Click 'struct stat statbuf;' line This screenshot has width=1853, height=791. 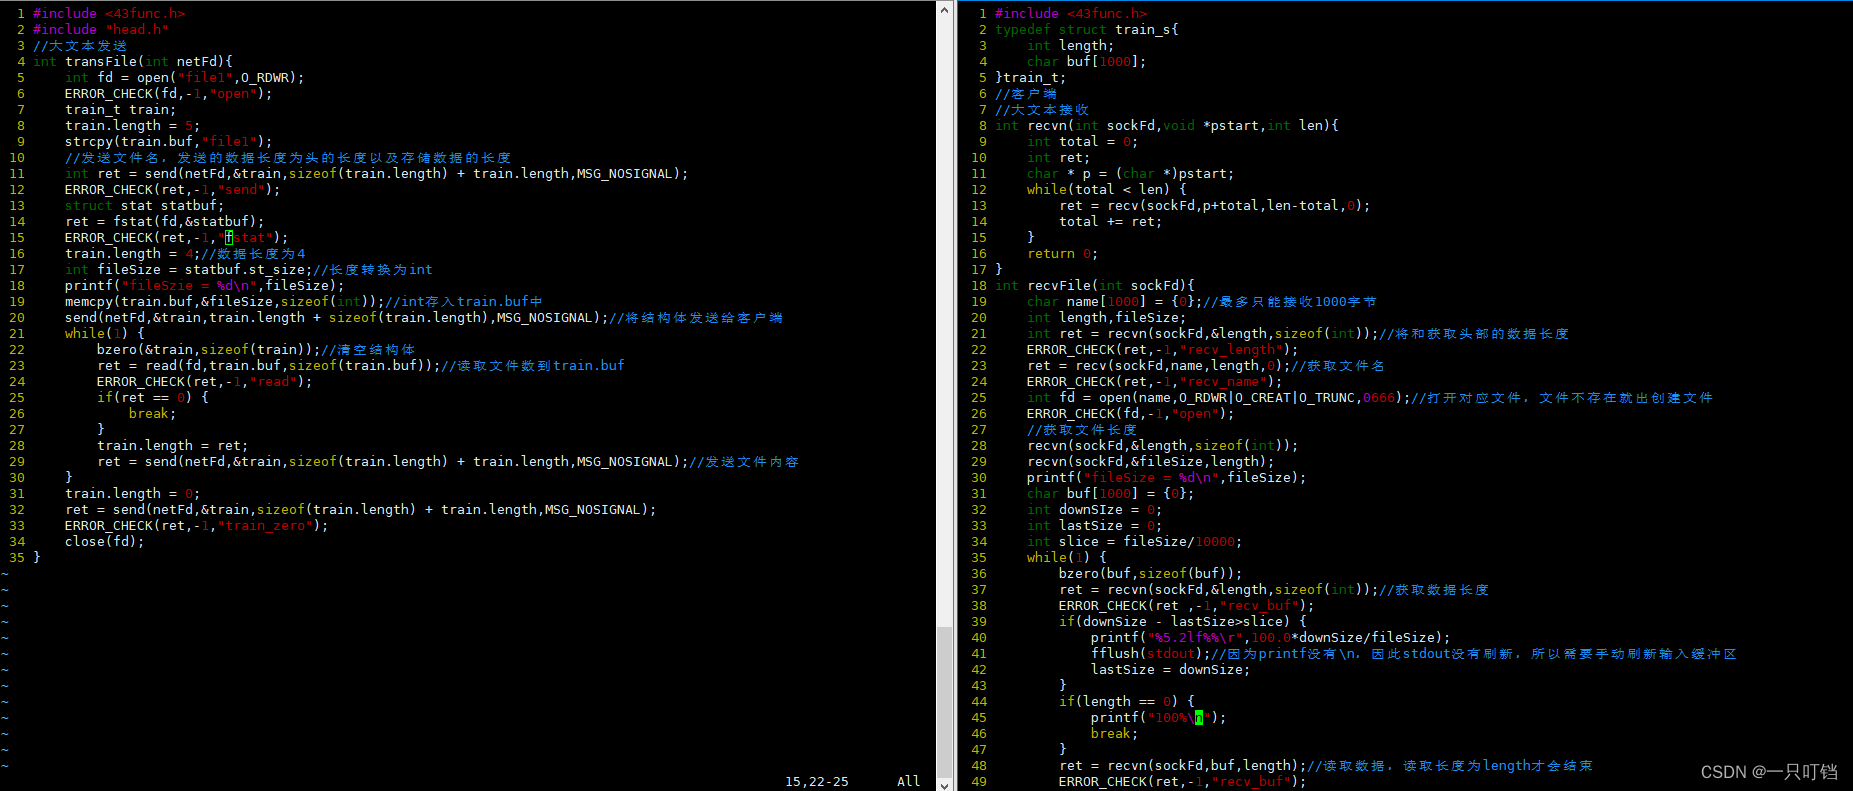point(145,206)
